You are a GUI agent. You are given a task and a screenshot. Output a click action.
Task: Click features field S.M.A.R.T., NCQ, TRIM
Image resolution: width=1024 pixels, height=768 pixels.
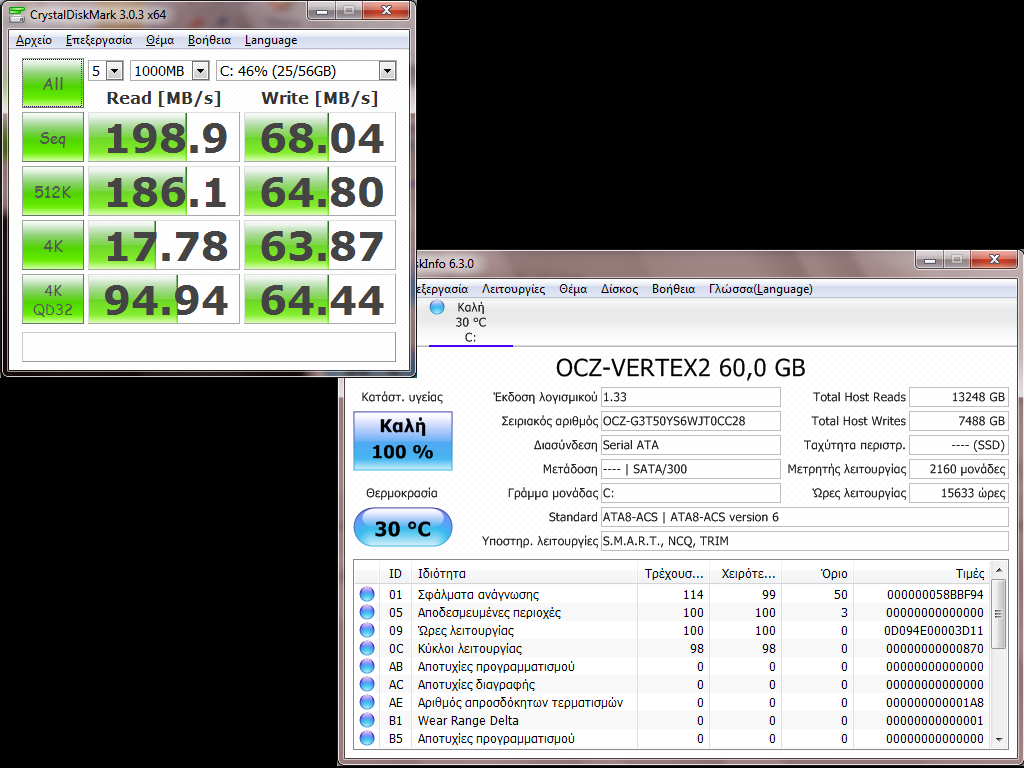point(805,541)
